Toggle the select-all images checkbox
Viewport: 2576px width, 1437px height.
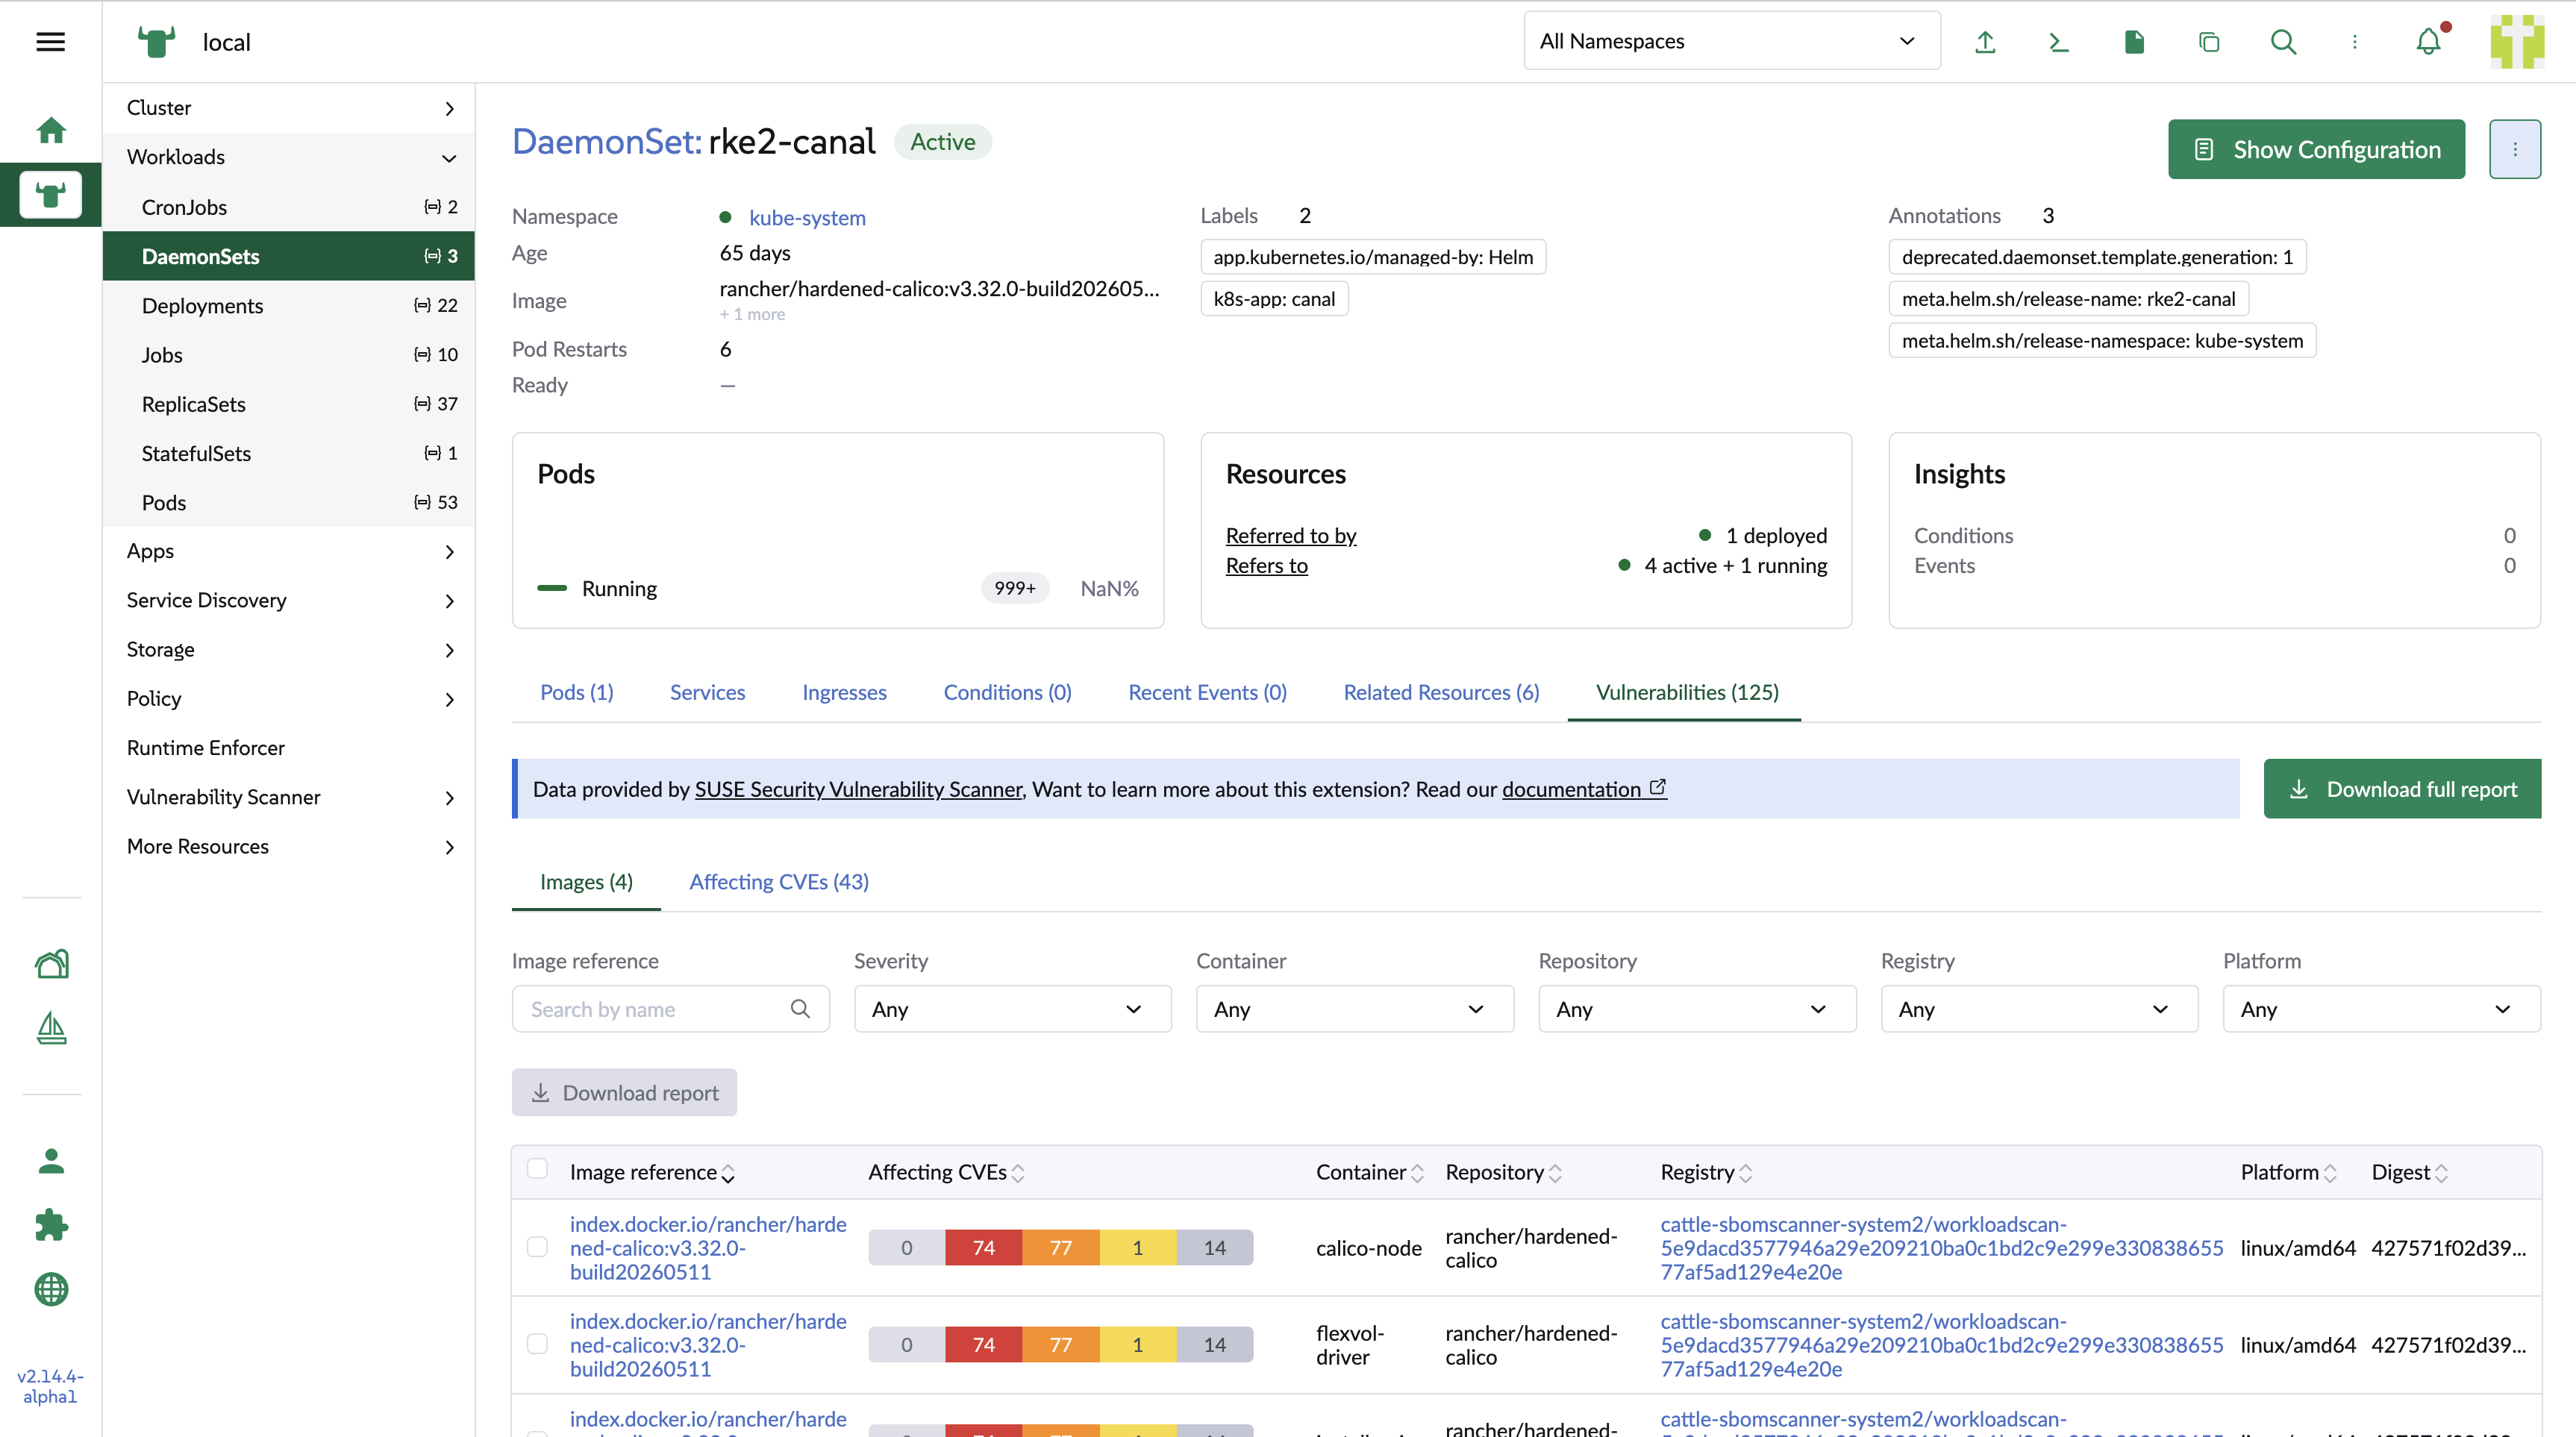537,1169
